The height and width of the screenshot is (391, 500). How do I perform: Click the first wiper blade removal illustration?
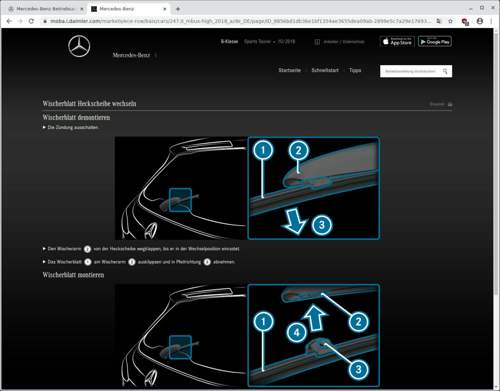pos(247,188)
